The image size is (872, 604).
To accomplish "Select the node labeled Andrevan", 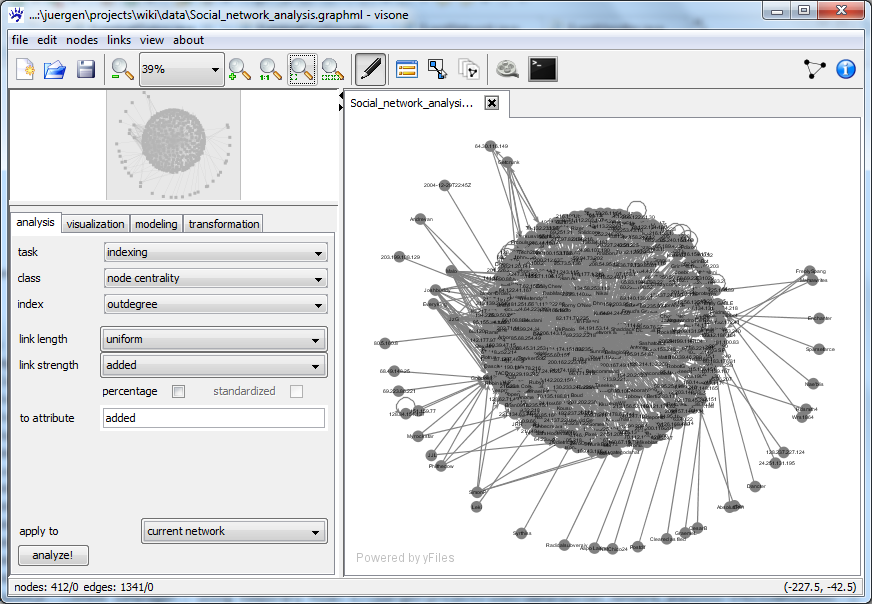I will click(x=420, y=219).
